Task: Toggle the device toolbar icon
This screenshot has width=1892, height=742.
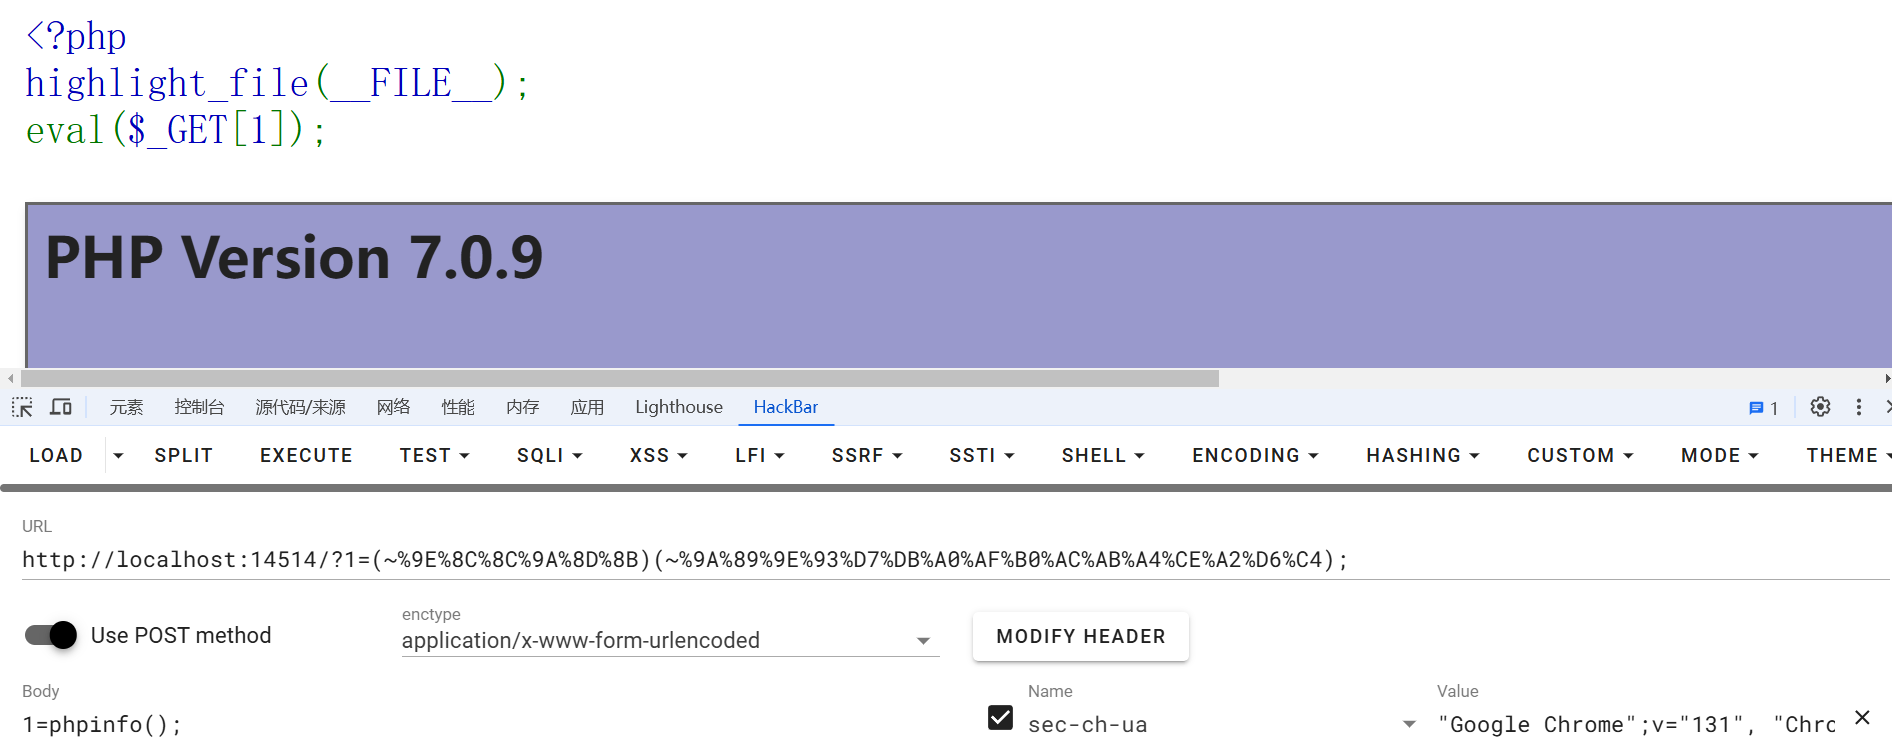Action: point(61,407)
